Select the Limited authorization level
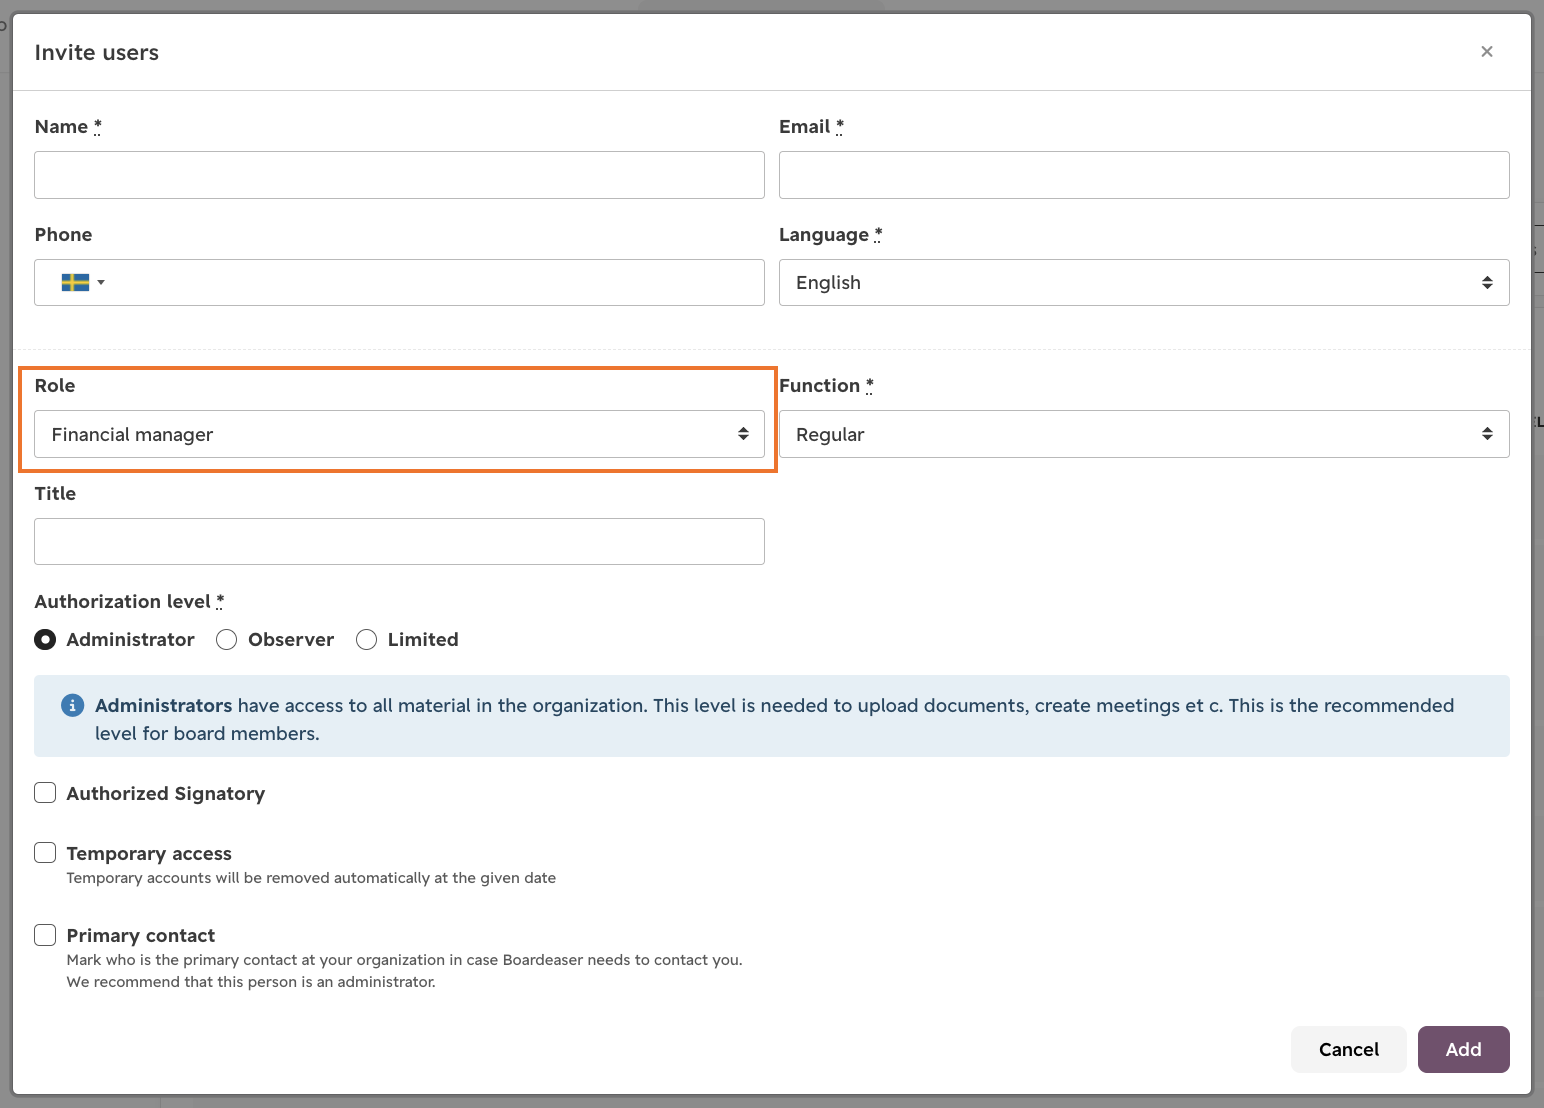Viewport: 1544px width, 1108px height. coord(367,639)
